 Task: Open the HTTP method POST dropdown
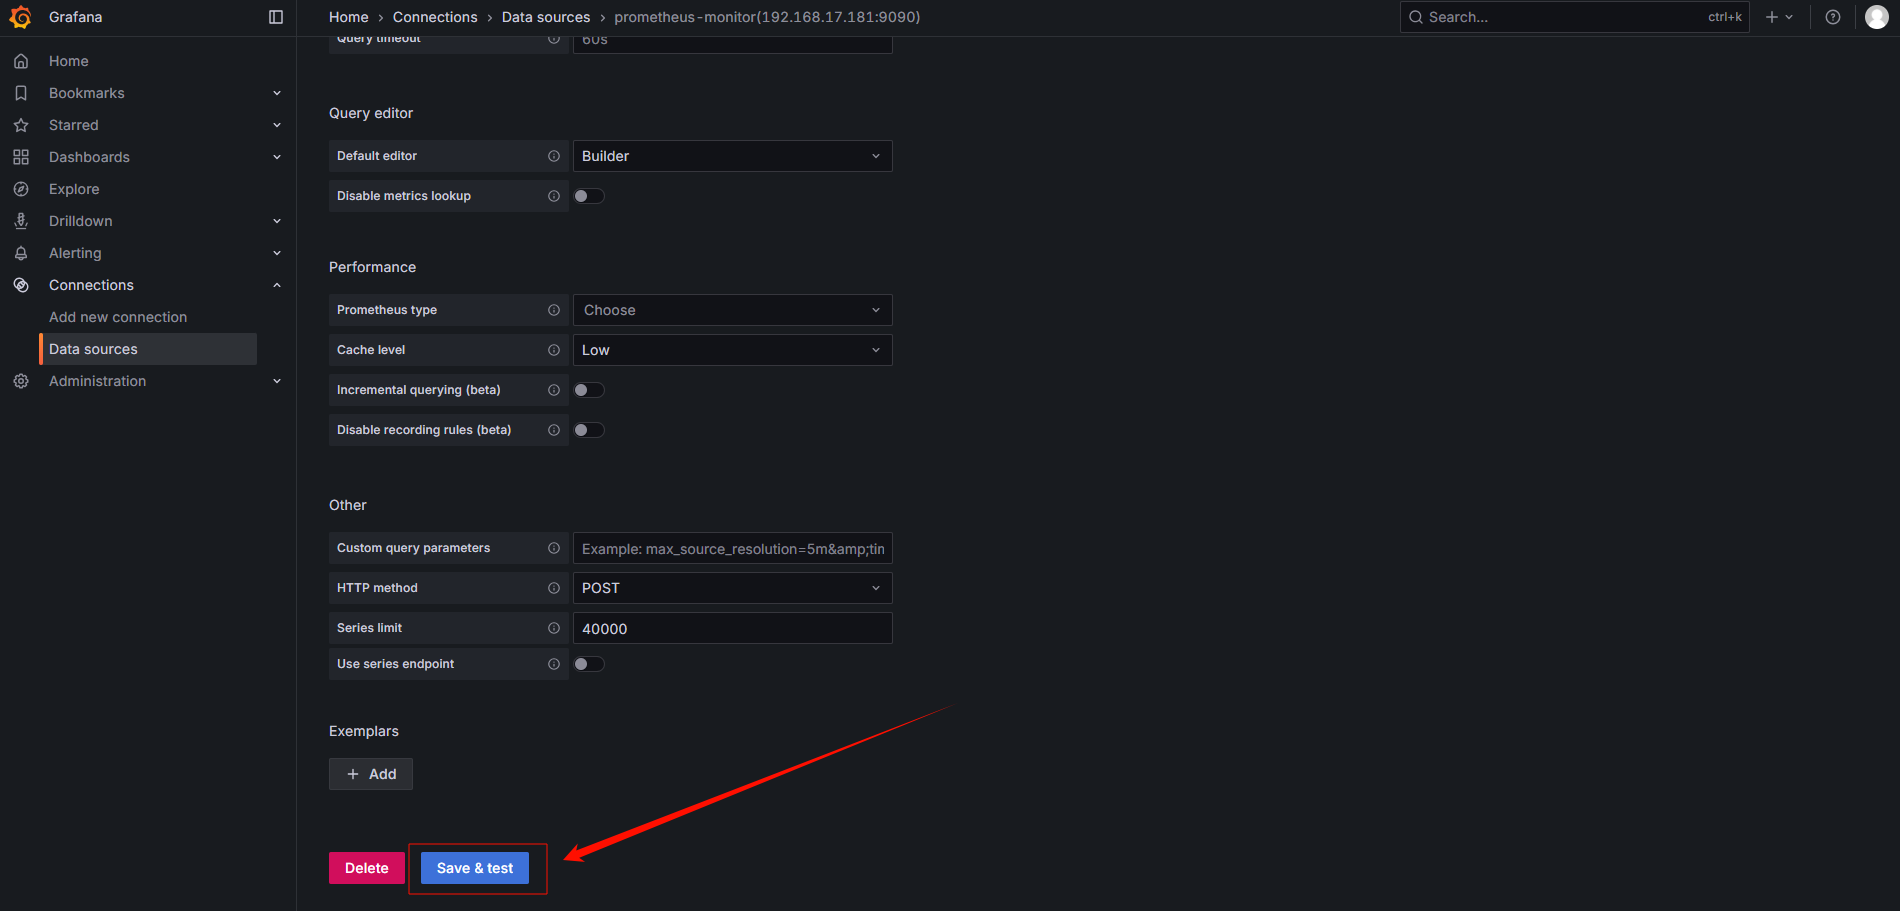732,588
